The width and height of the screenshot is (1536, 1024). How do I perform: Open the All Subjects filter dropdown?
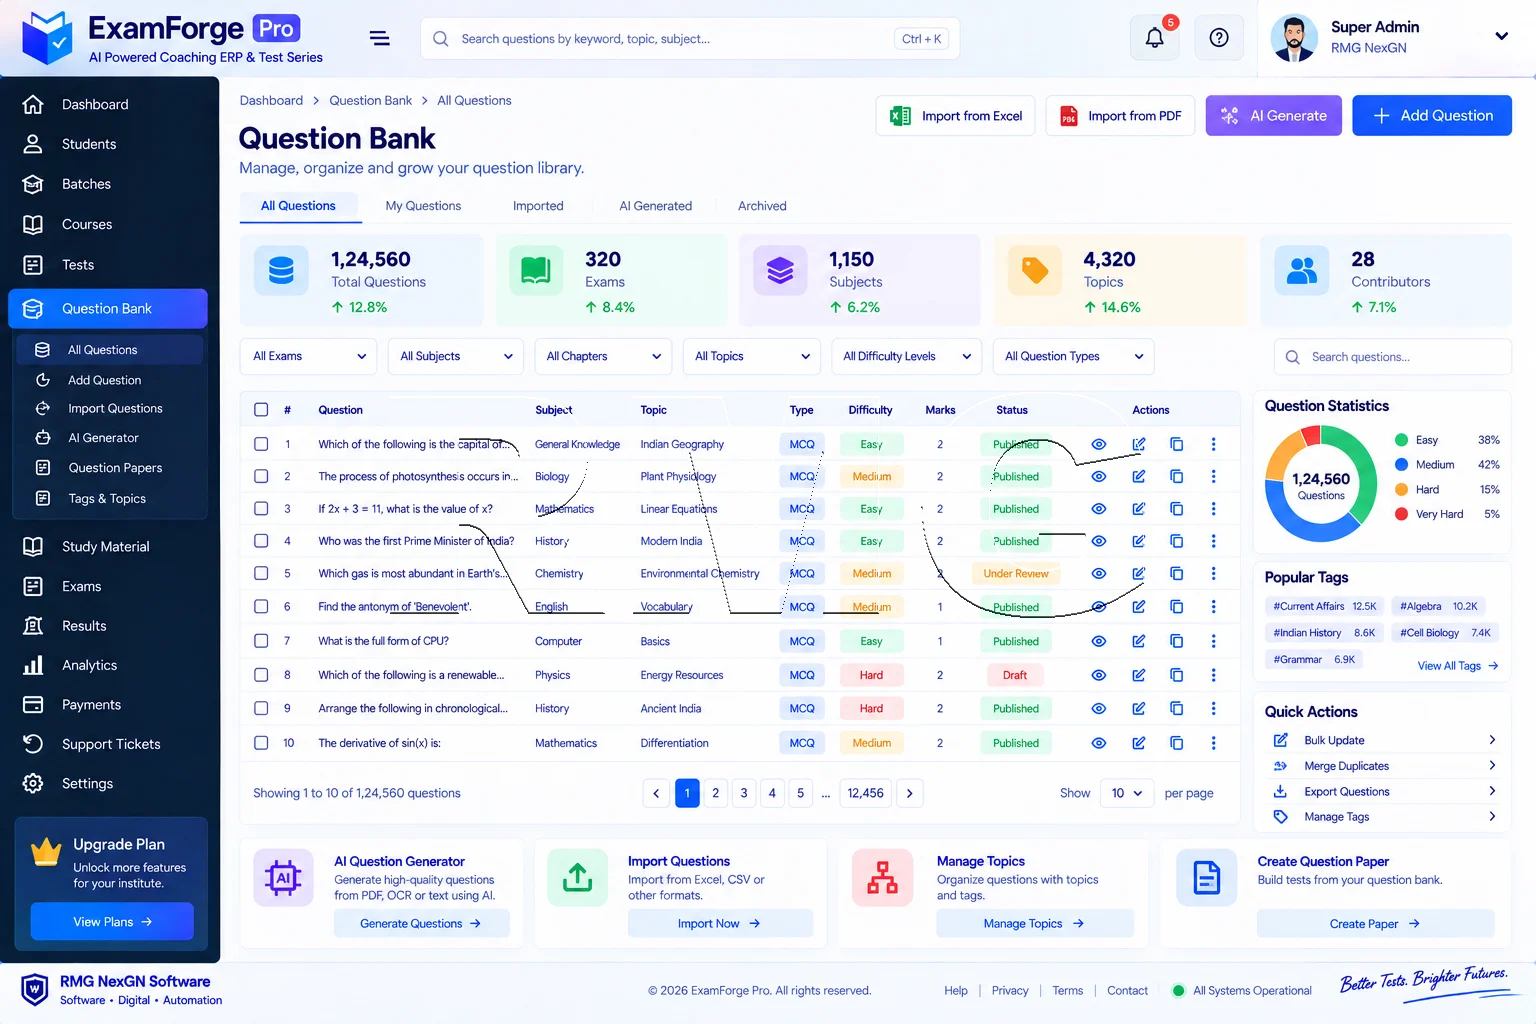(x=455, y=356)
